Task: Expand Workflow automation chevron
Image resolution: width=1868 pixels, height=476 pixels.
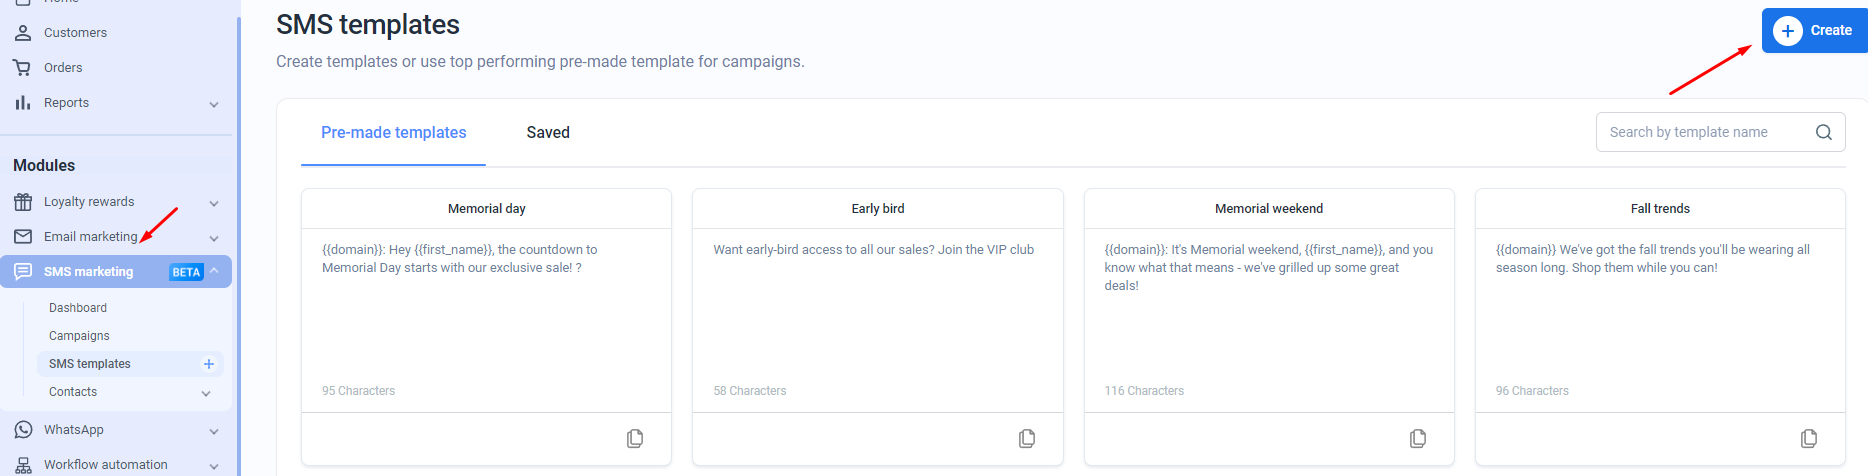Action: [214, 466]
